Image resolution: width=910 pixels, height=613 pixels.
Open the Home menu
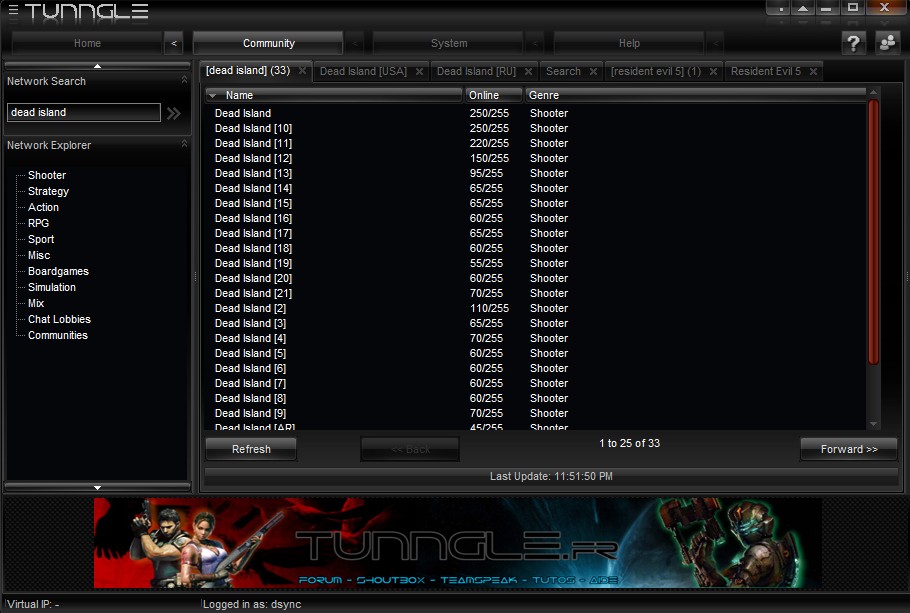[87, 44]
